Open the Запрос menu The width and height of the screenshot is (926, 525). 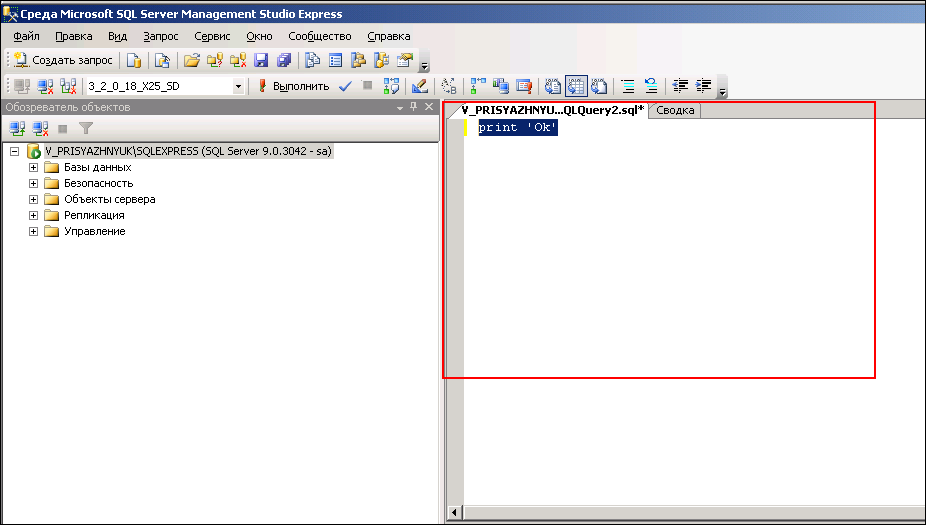[161, 36]
